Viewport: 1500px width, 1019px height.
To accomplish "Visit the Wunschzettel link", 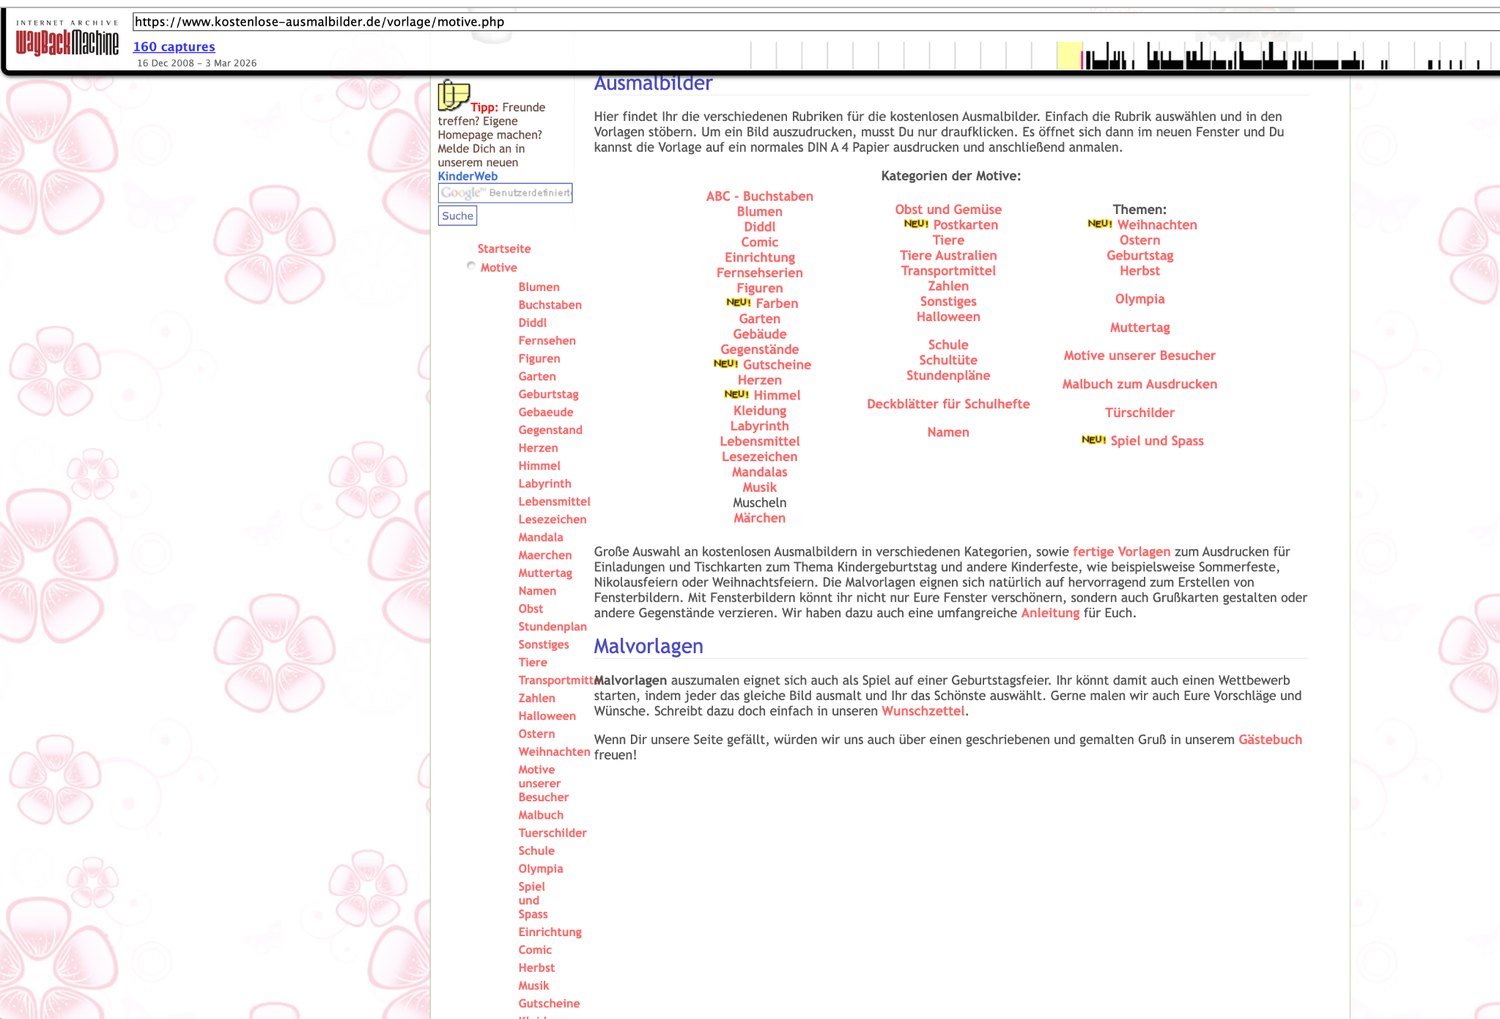I will [x=923, y=712].
